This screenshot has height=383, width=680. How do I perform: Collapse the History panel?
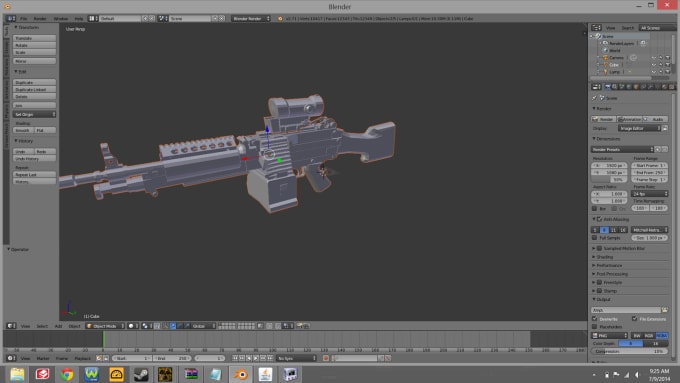23,141
